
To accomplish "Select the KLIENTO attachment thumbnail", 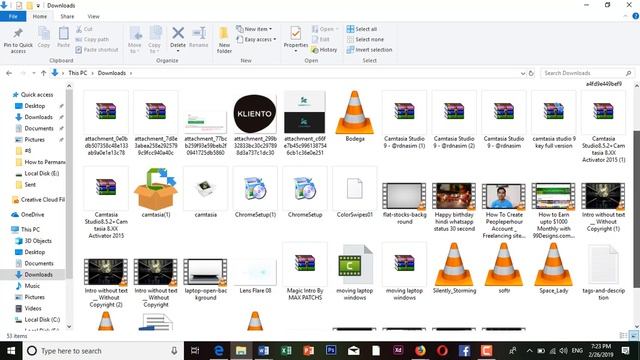I will pos(255,113).
